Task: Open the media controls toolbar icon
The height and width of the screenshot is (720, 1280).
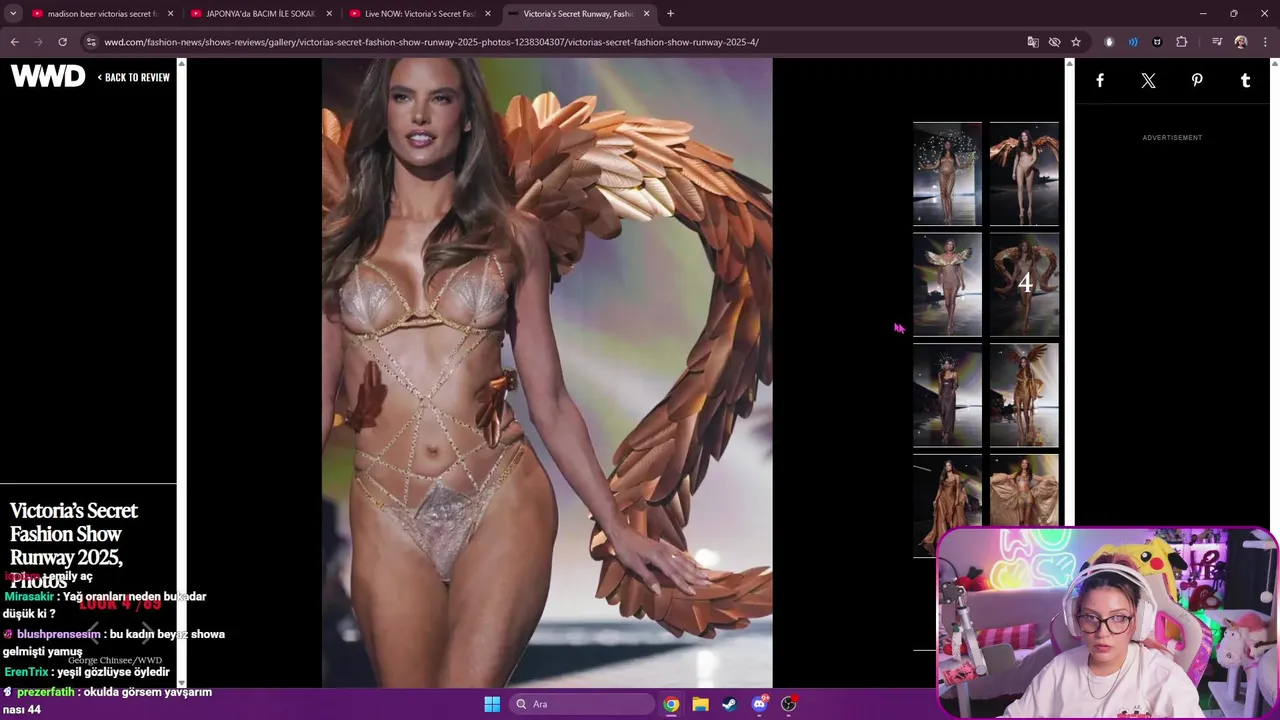Action: click(1217, 42)
